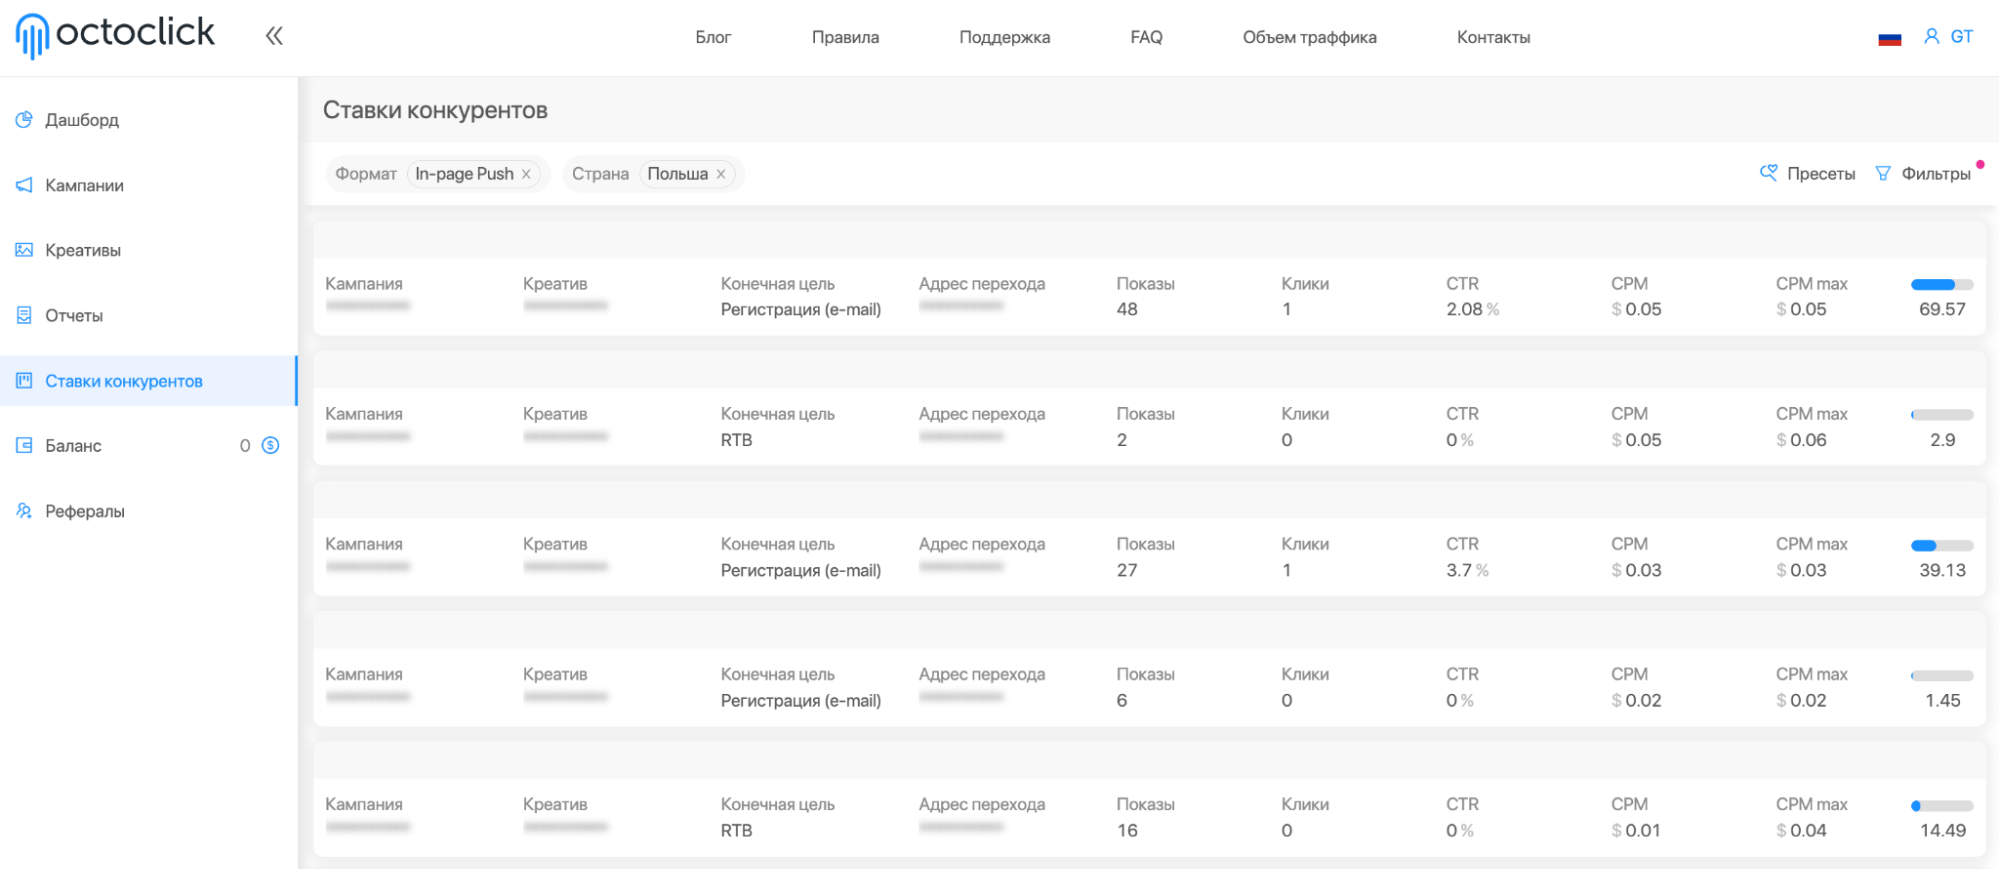Click the share value 69.57
This screenshot has width=1999, height=869.
coord(1942,309)
